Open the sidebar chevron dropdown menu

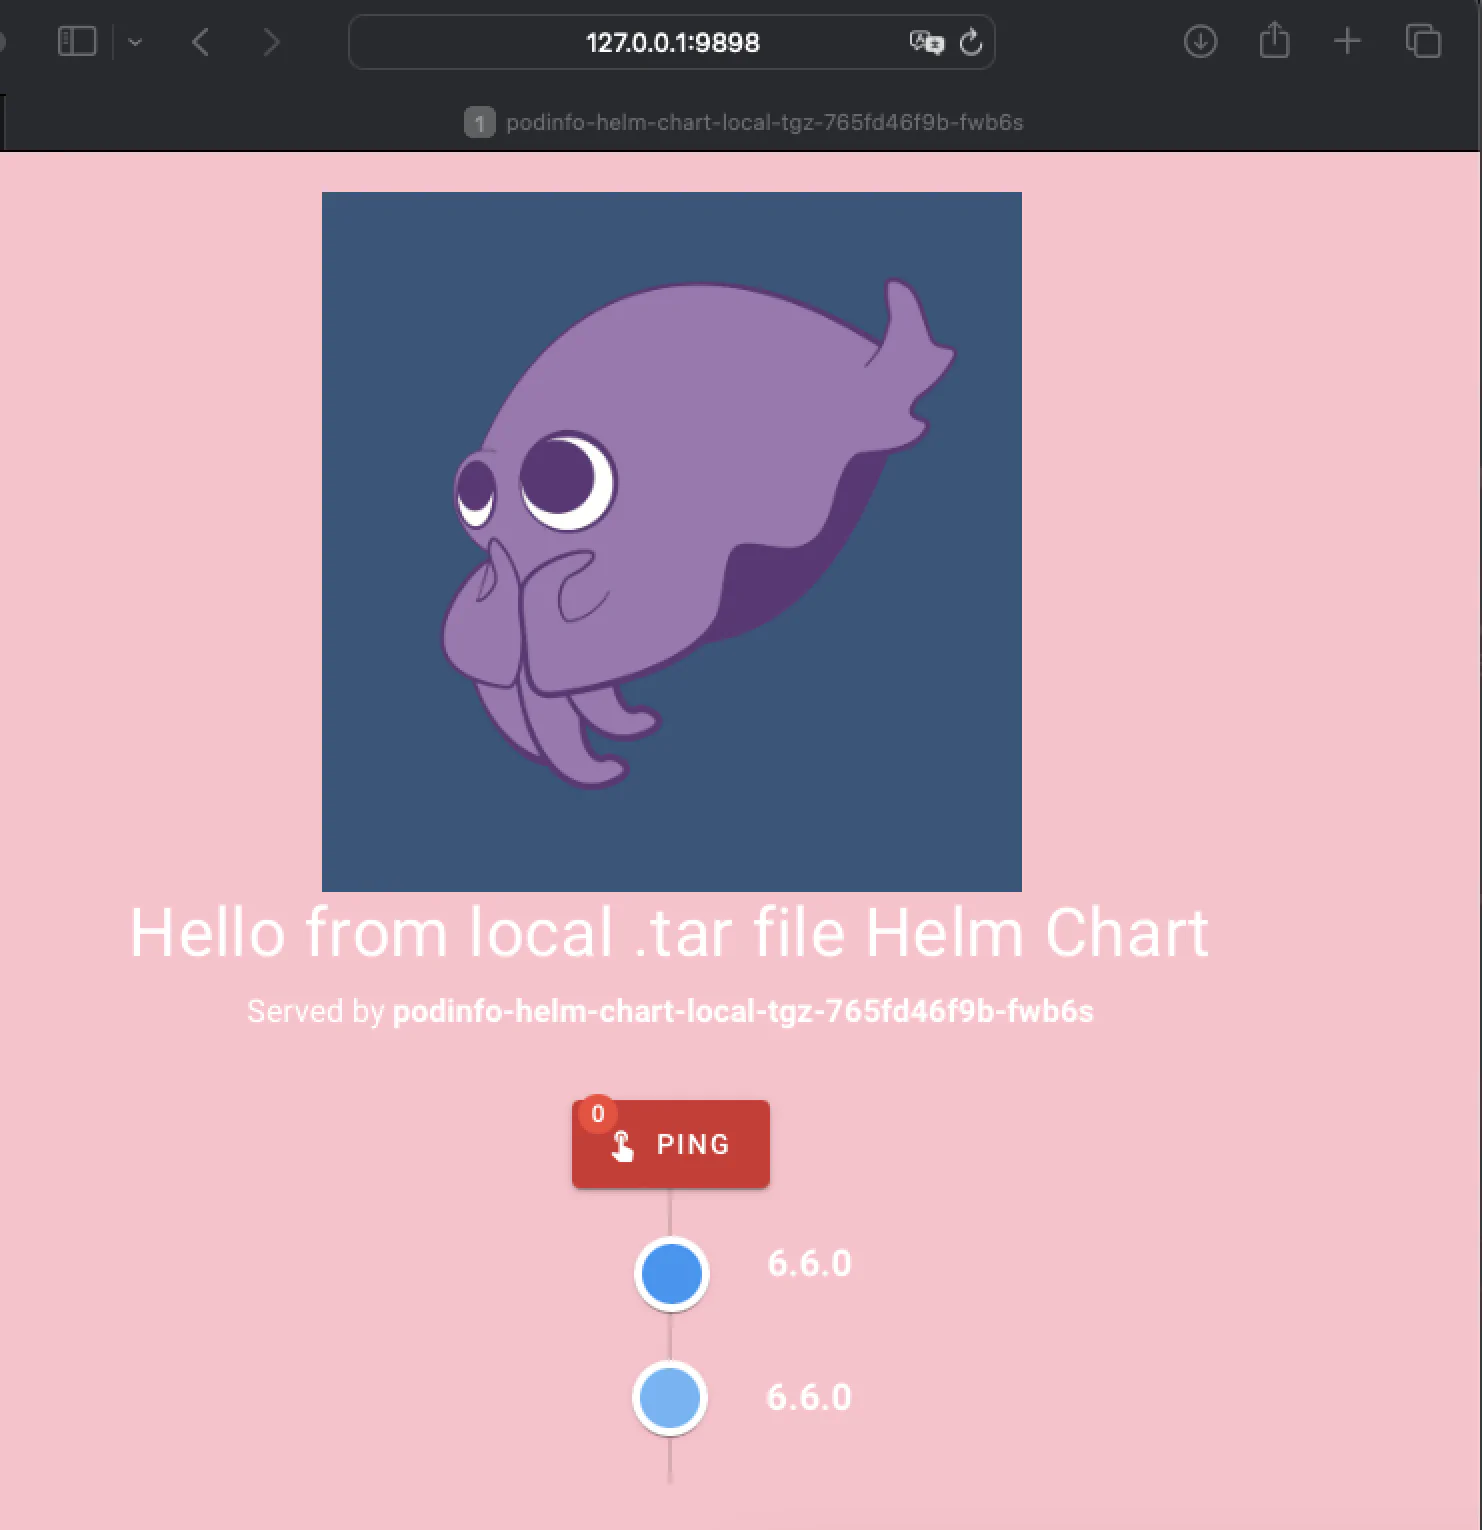coord(135,43)
